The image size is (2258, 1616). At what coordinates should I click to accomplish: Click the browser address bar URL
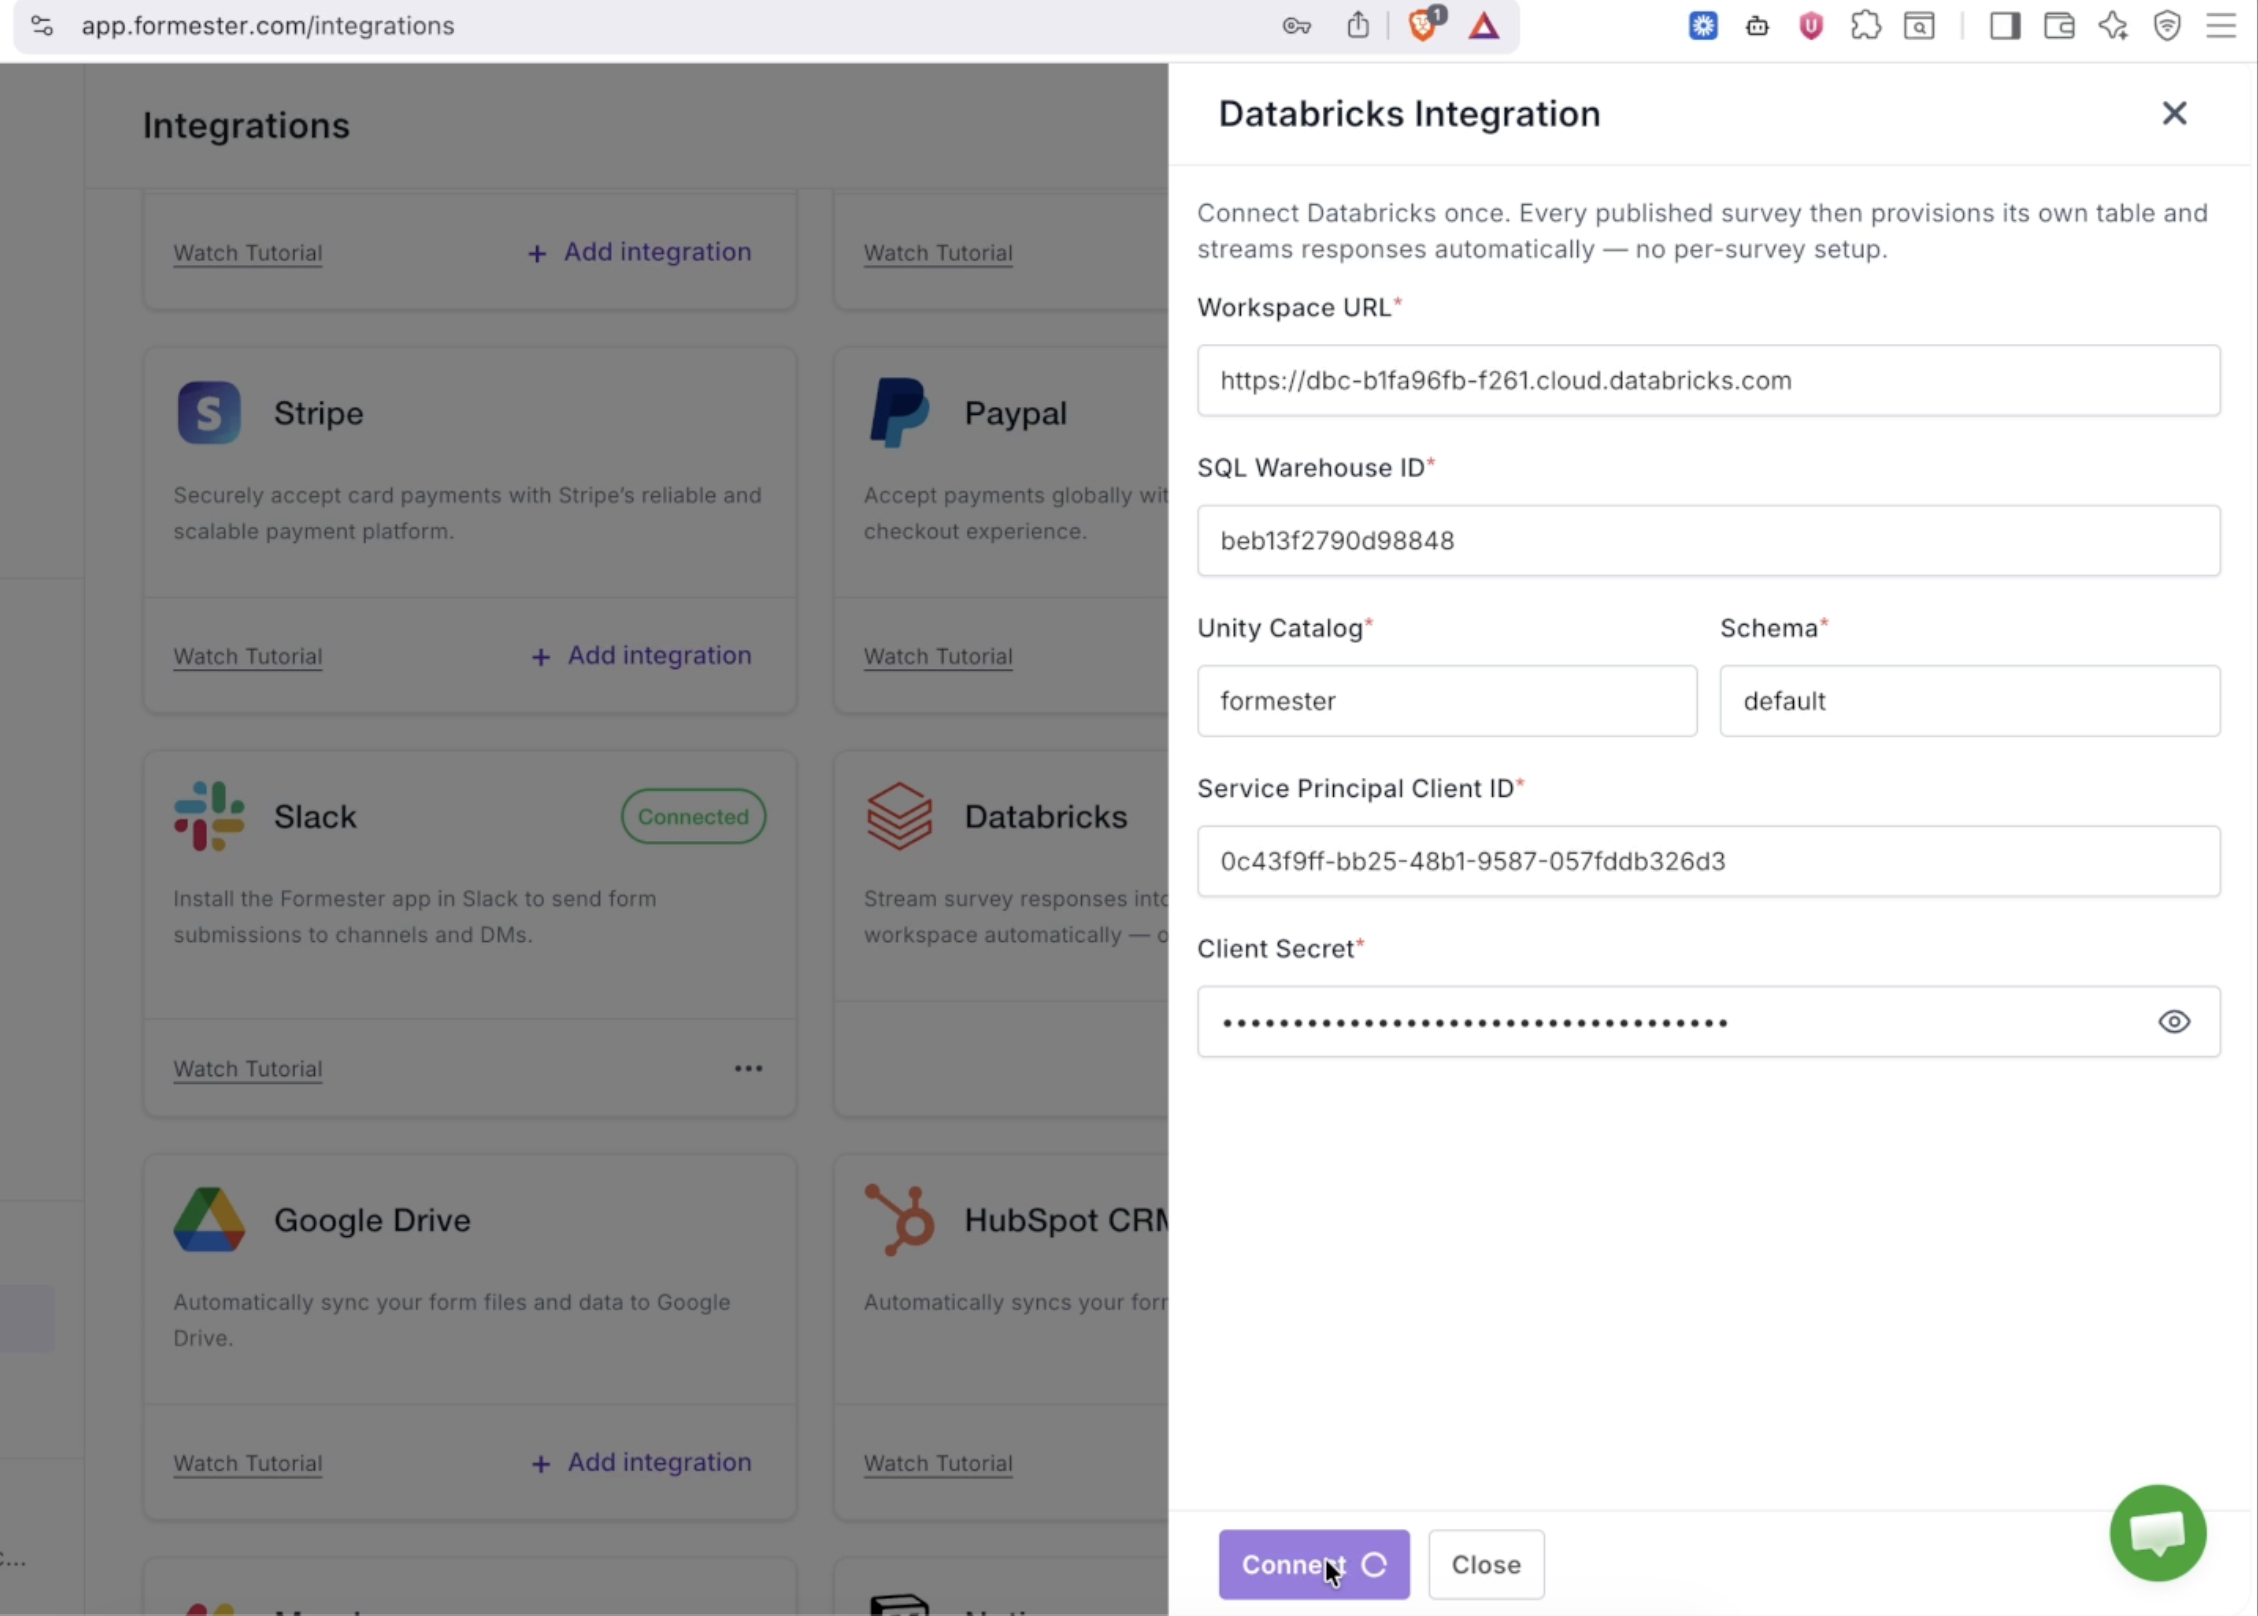[268, 25]
